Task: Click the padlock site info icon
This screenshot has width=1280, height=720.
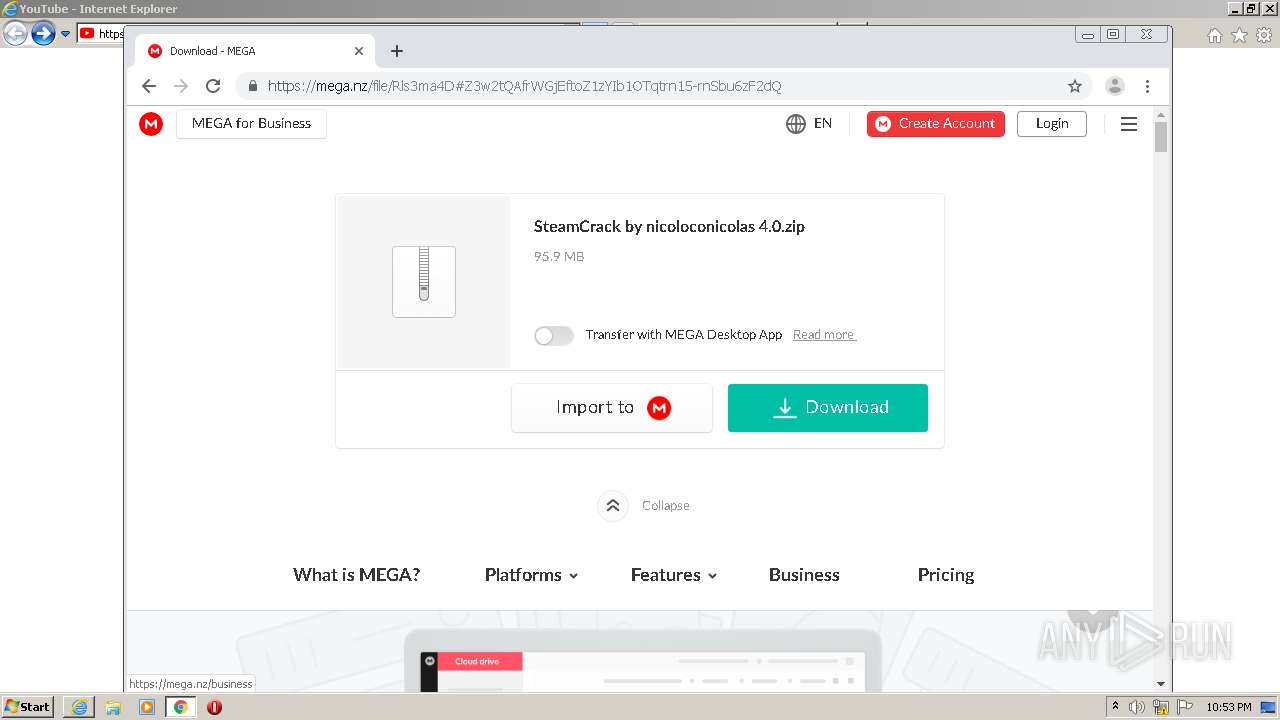Action: 252,86
